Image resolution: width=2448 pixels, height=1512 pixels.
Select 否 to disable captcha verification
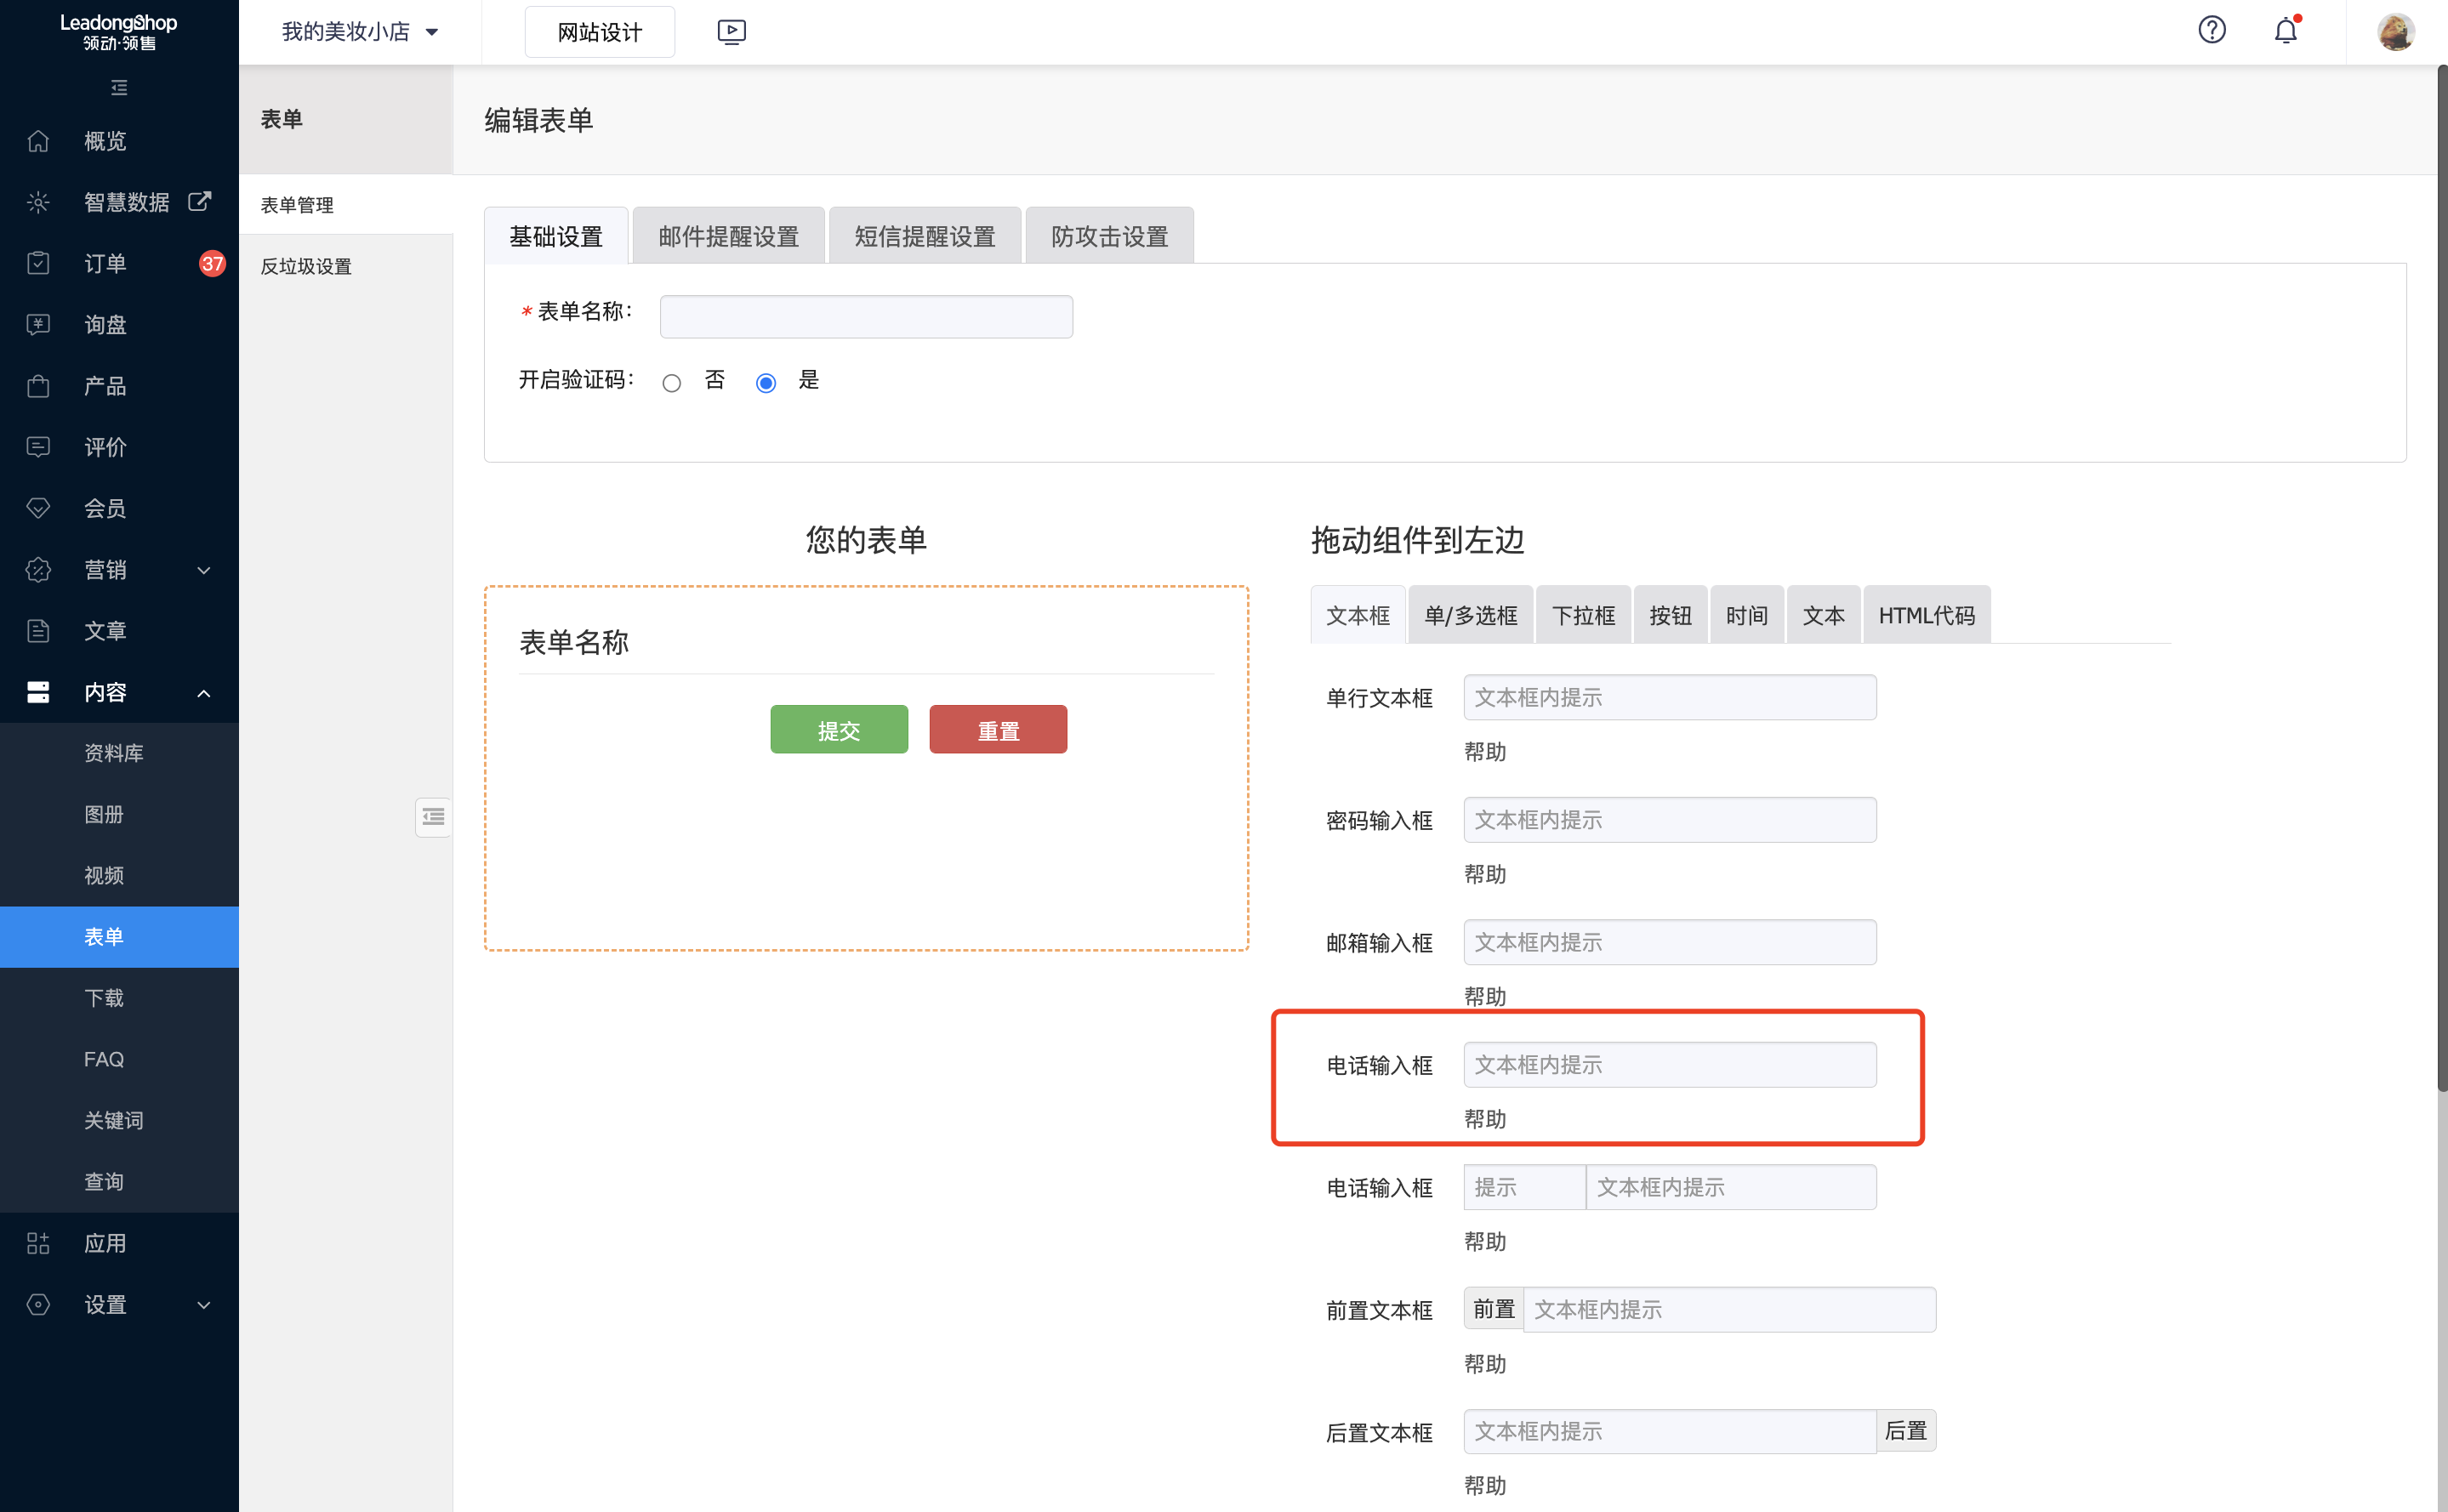coord(671,382)
